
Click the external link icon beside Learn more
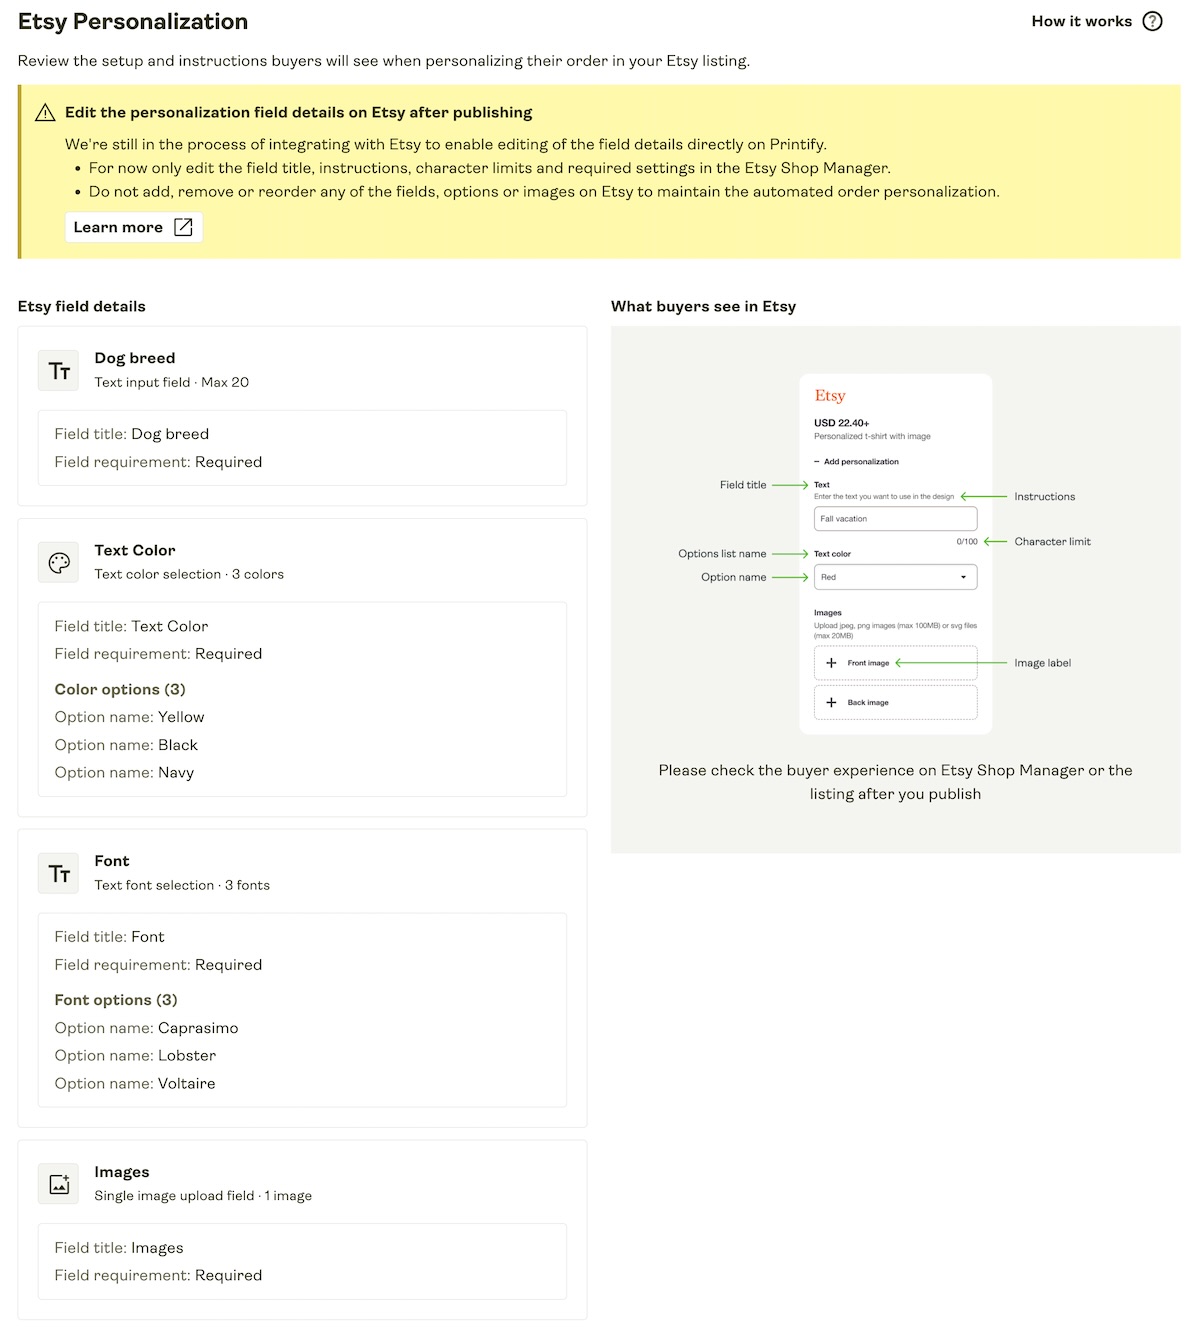pos(183,227)
